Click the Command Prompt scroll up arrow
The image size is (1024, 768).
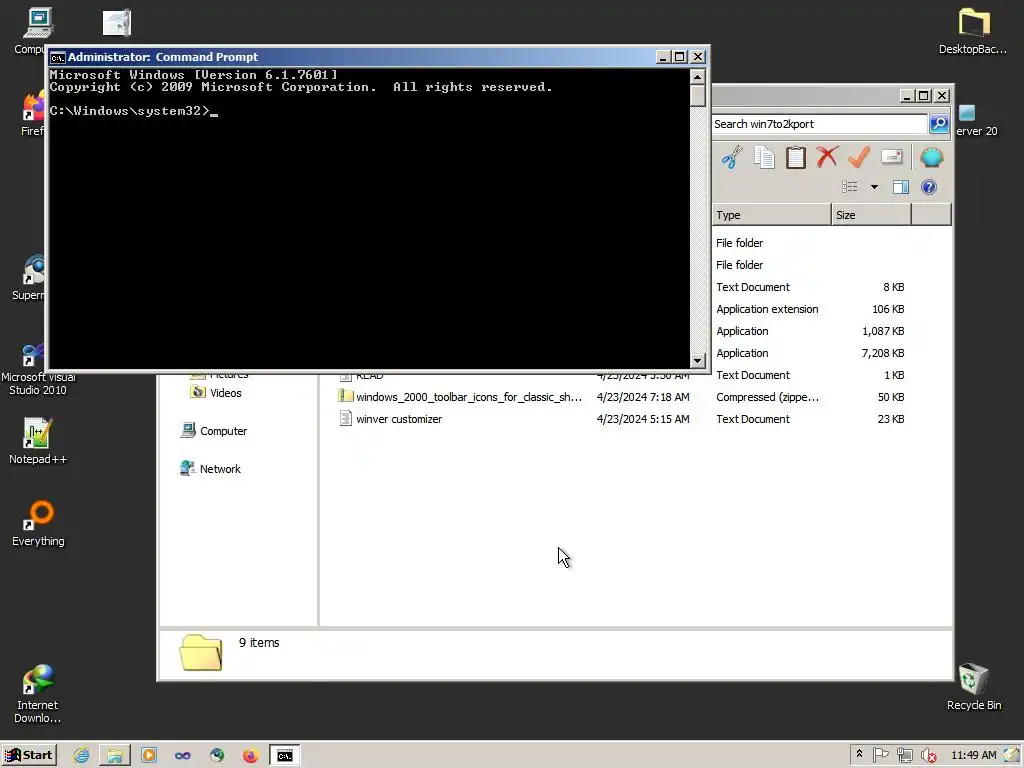(x=697, y=76)
